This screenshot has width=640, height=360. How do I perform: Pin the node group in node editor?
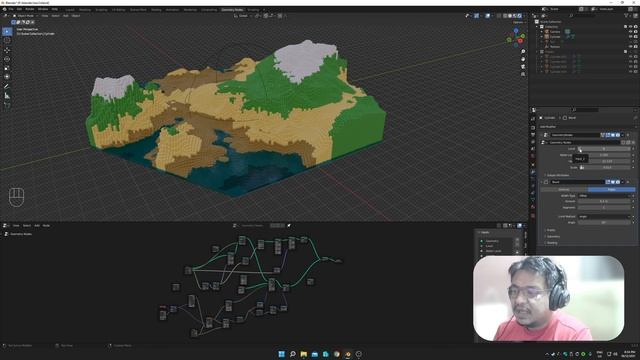pos(289,225)
